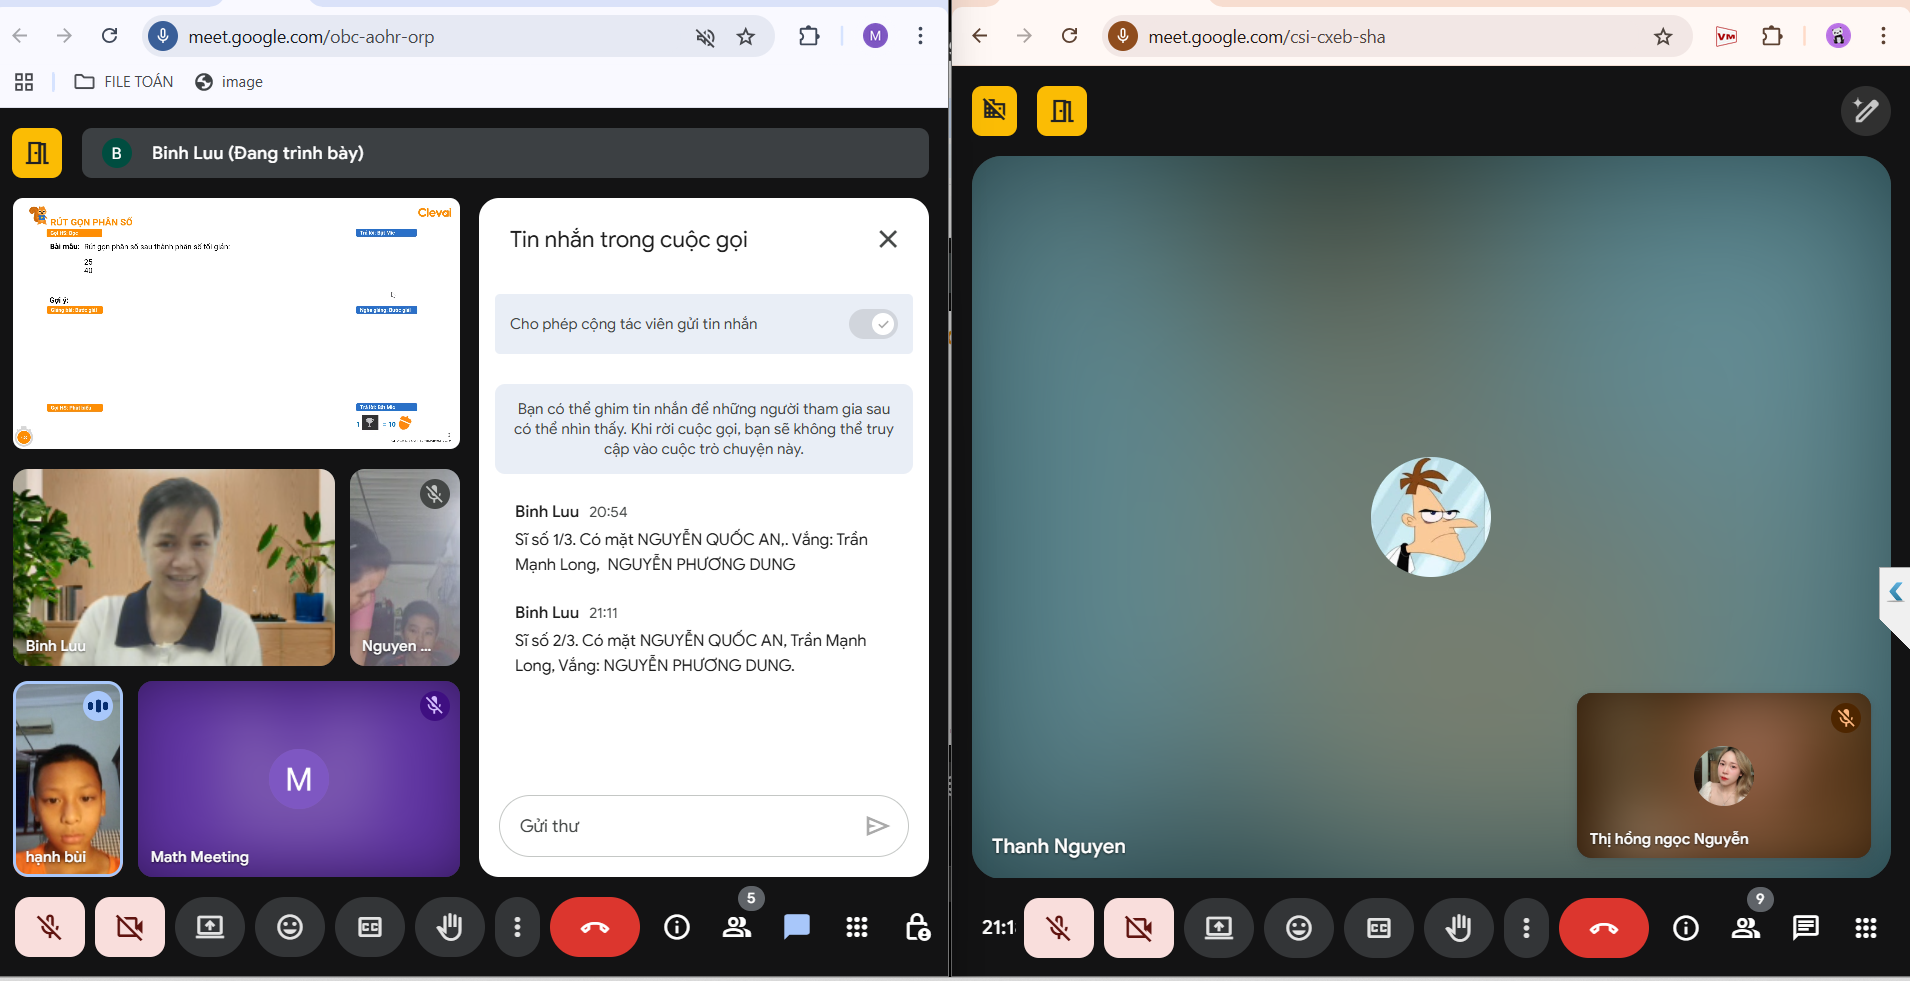This screenshot has width=1910, height=981.
Task: Bookmark the left Meet page with star
Action: coord(746,37)
